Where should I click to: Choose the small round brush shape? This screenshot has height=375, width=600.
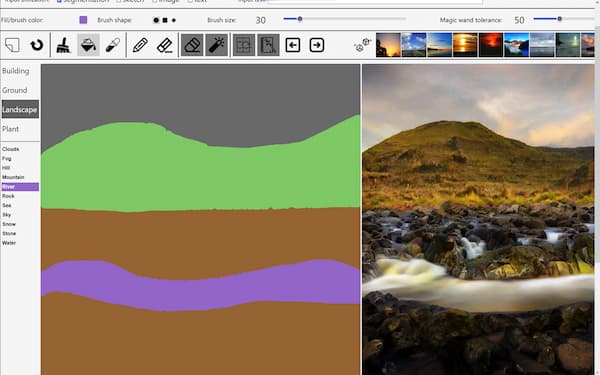(174, 20)
